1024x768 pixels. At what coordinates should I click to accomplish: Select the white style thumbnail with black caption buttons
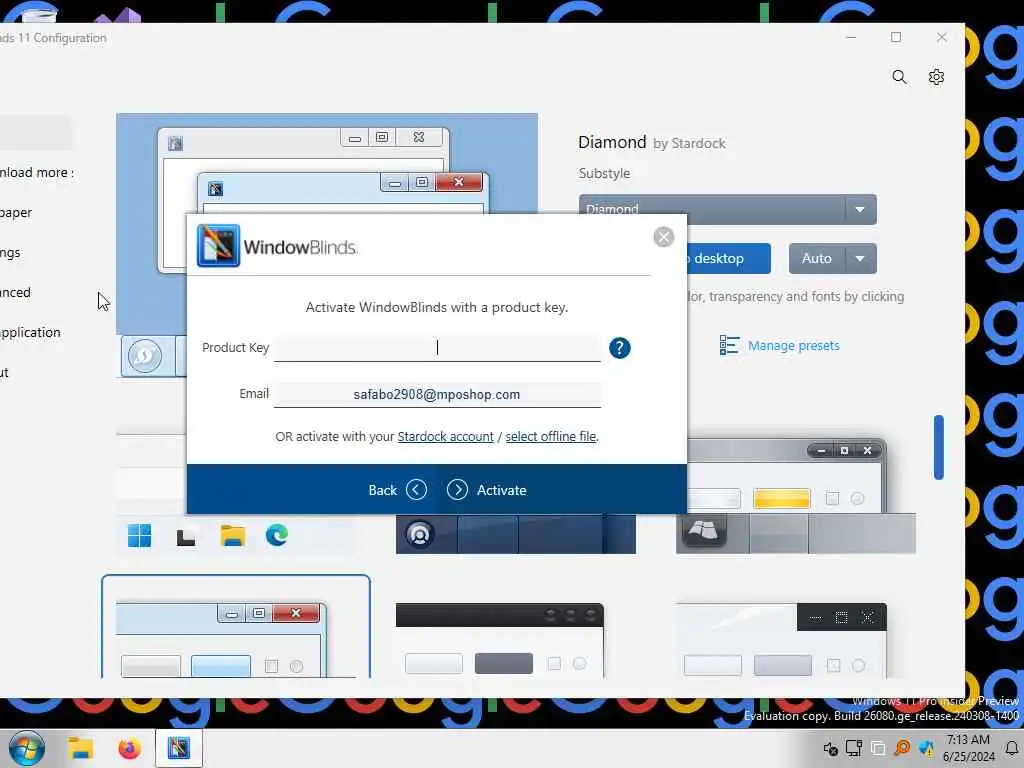(782, 640)
